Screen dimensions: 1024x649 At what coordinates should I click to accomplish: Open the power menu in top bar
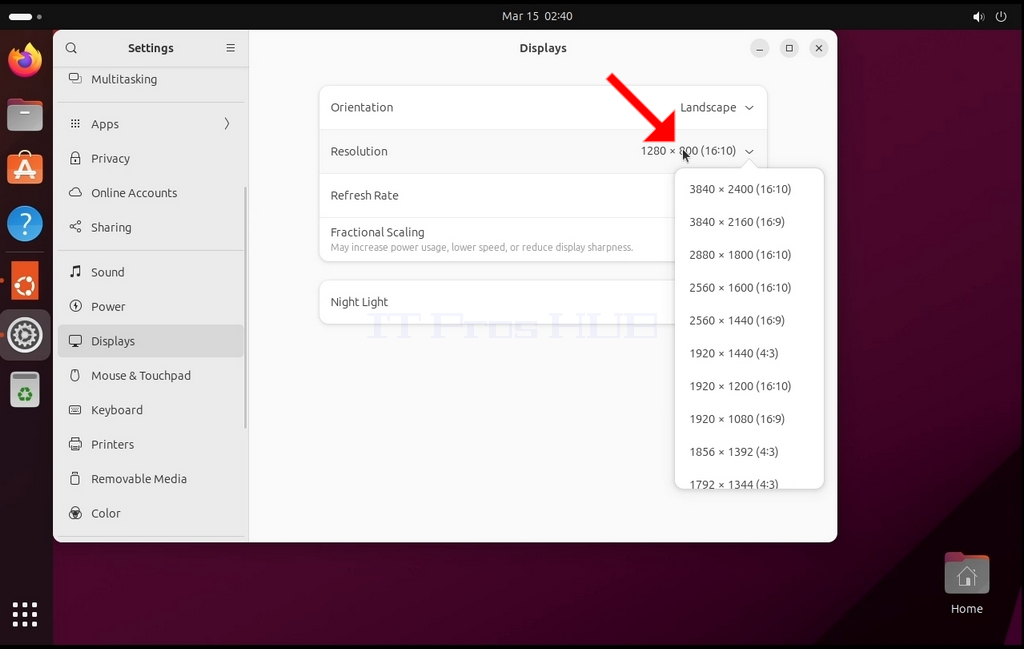pos(1001,16)
